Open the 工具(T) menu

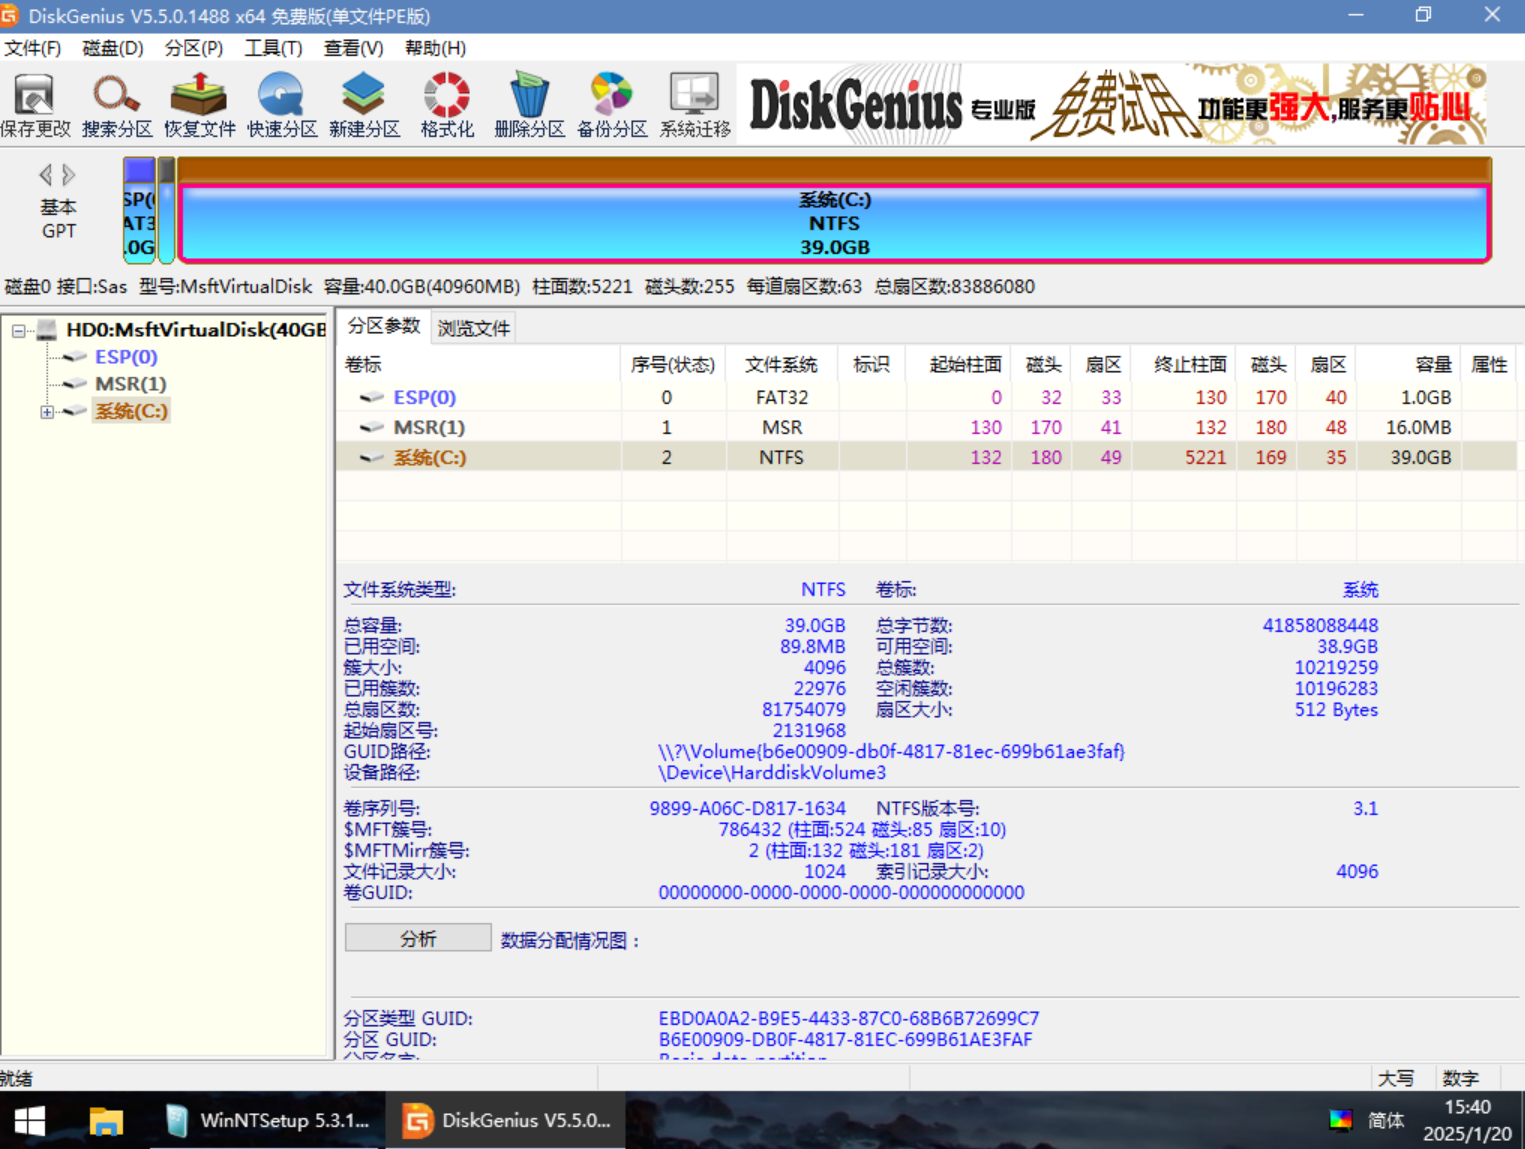tap(274, 48)
